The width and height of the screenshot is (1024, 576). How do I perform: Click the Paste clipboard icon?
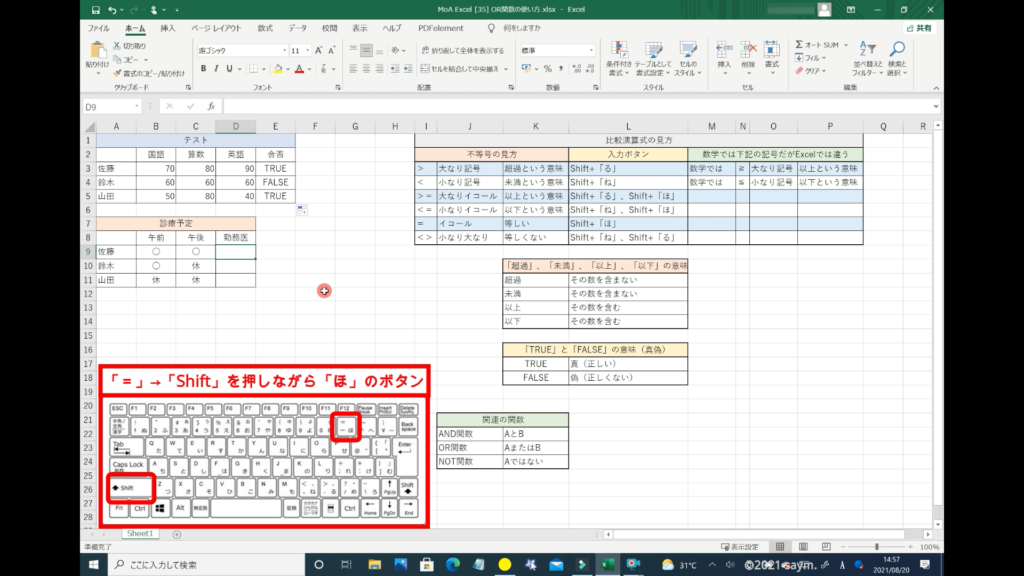point(98,50)
